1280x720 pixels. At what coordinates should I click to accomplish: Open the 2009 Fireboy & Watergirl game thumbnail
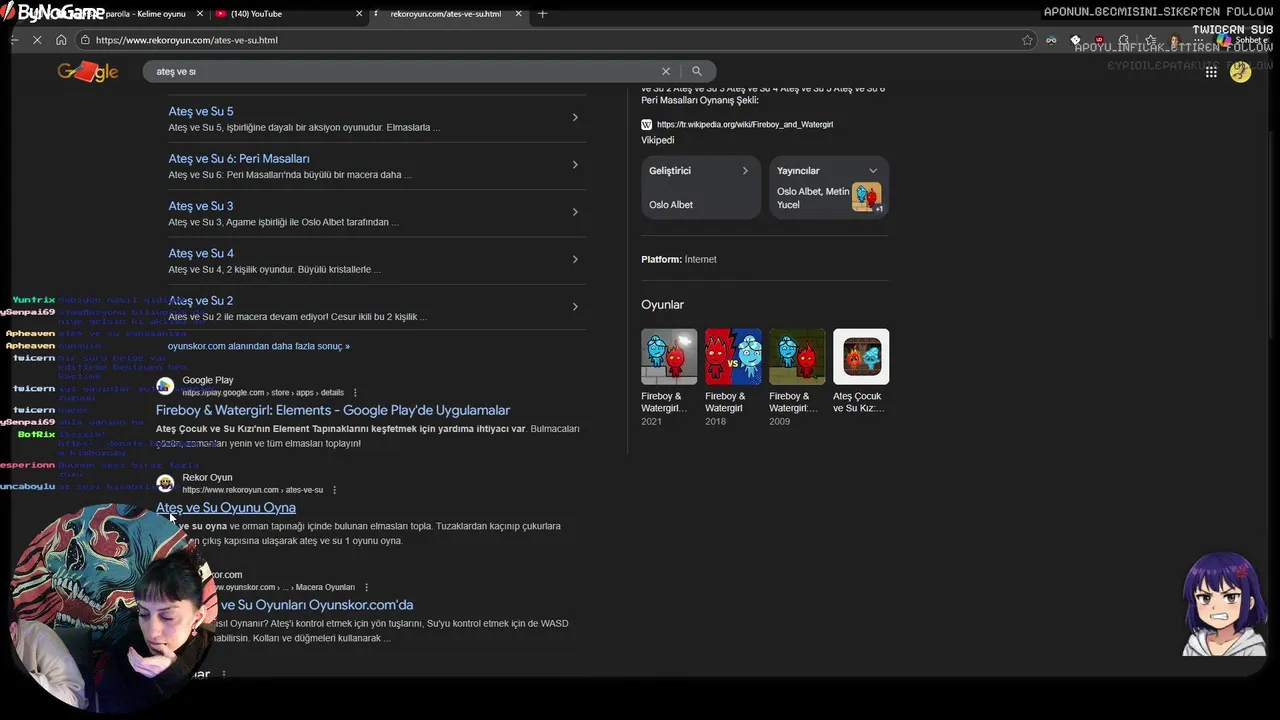[x=797, y=357]
